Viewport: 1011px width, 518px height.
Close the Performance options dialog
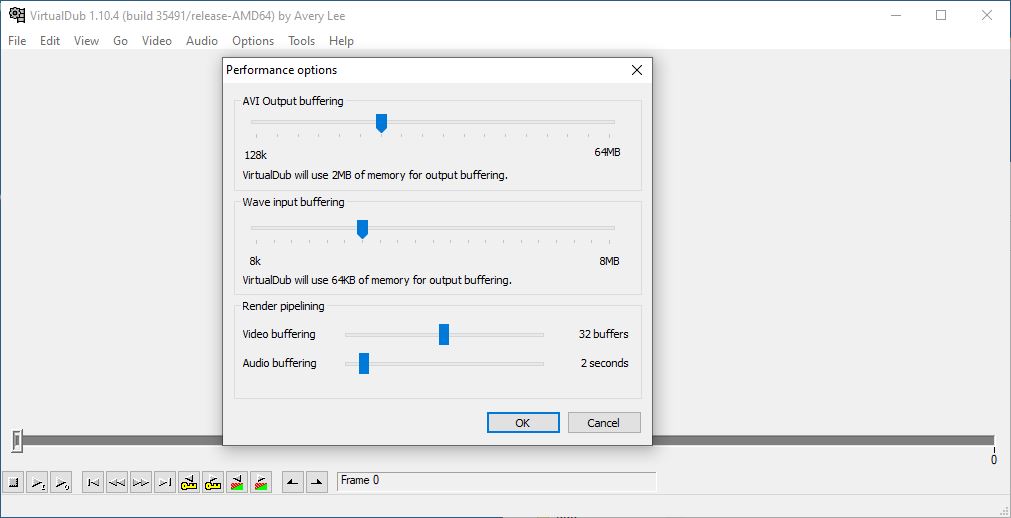(637, 70)
